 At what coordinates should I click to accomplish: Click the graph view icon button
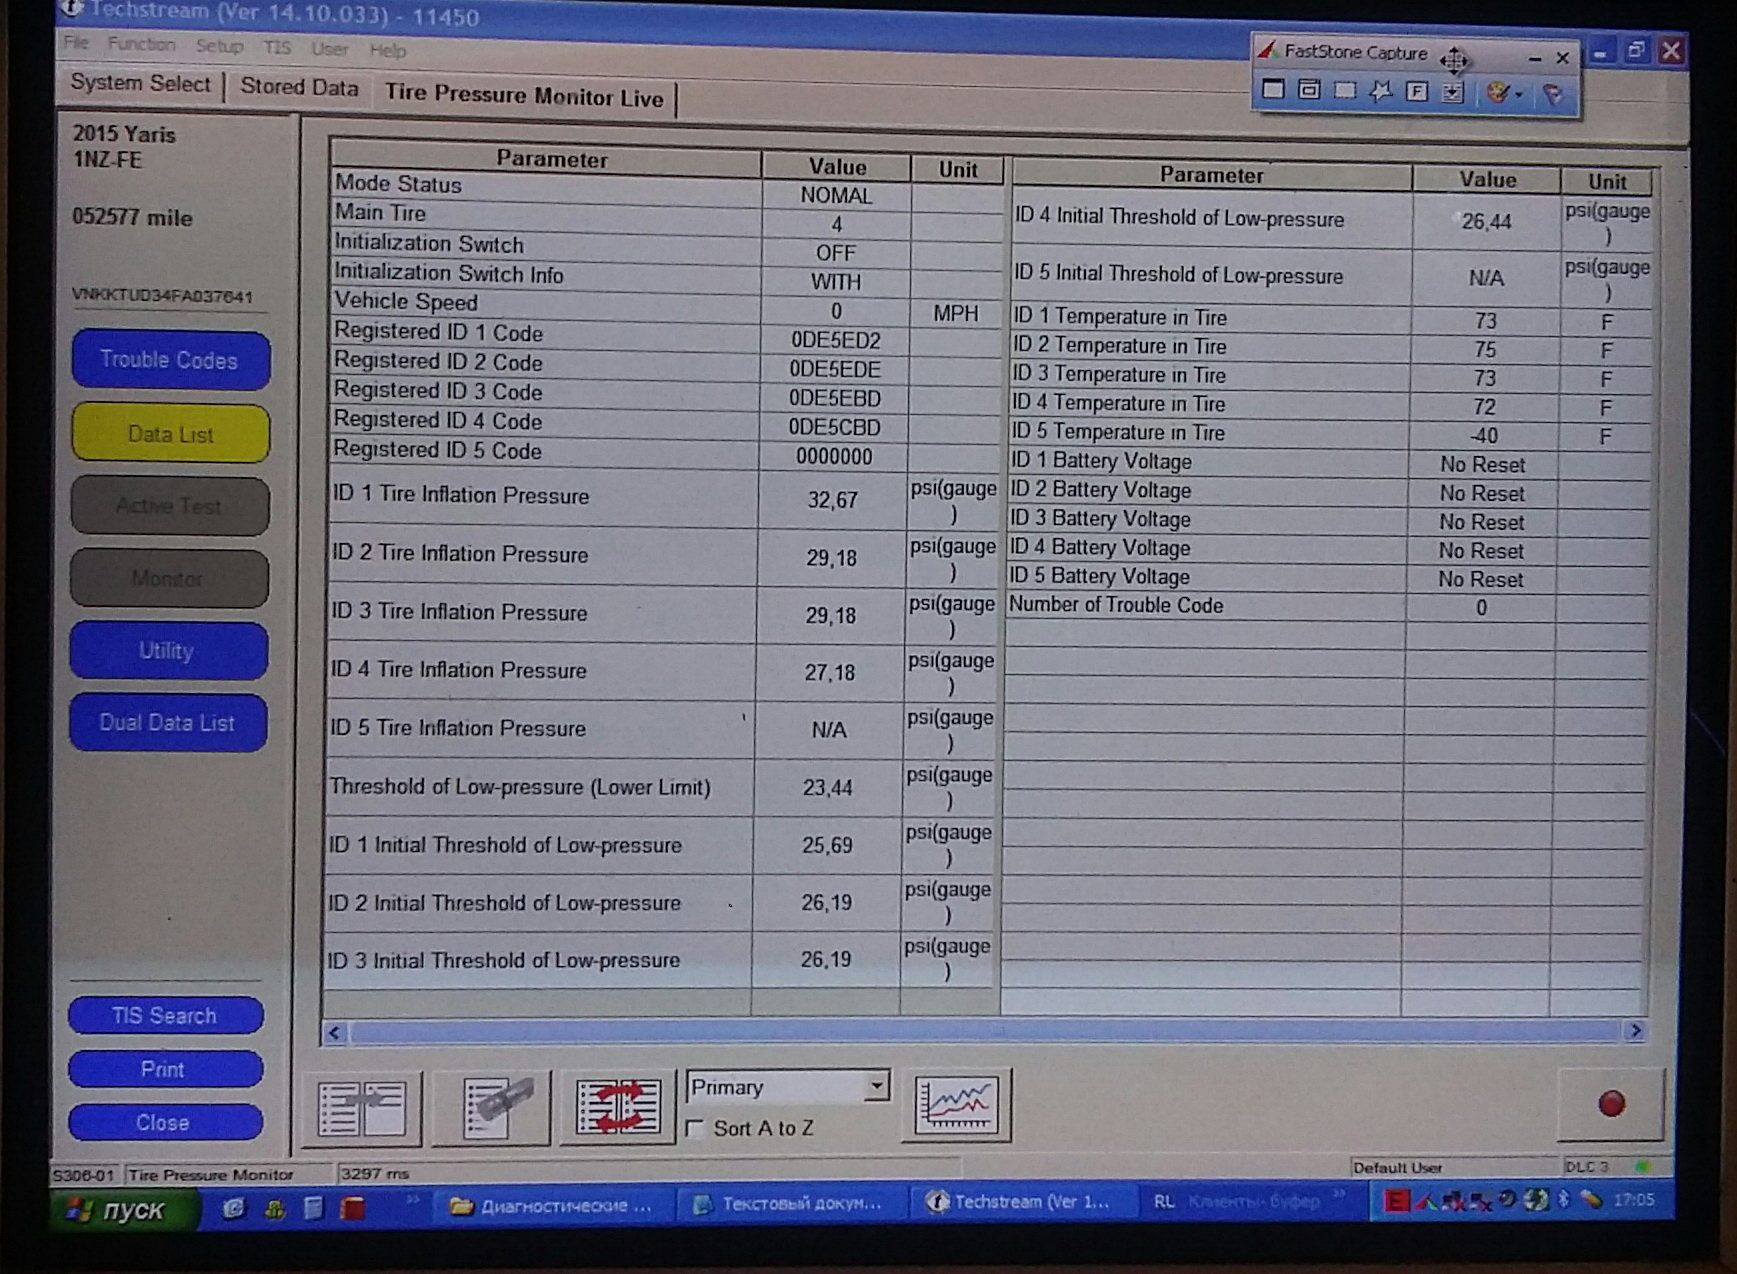coord(956,1105)
